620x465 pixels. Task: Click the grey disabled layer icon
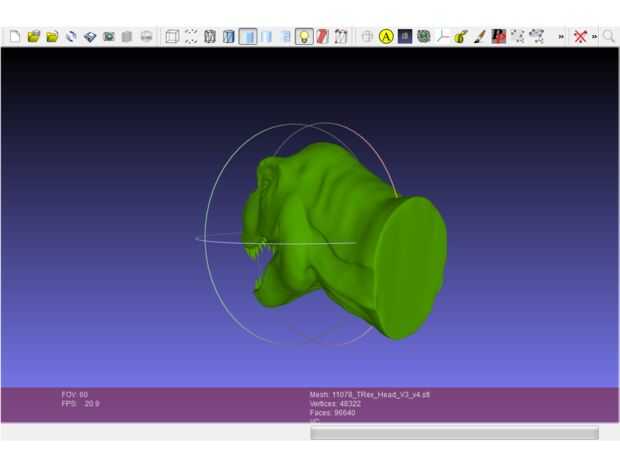click(127, 37)
